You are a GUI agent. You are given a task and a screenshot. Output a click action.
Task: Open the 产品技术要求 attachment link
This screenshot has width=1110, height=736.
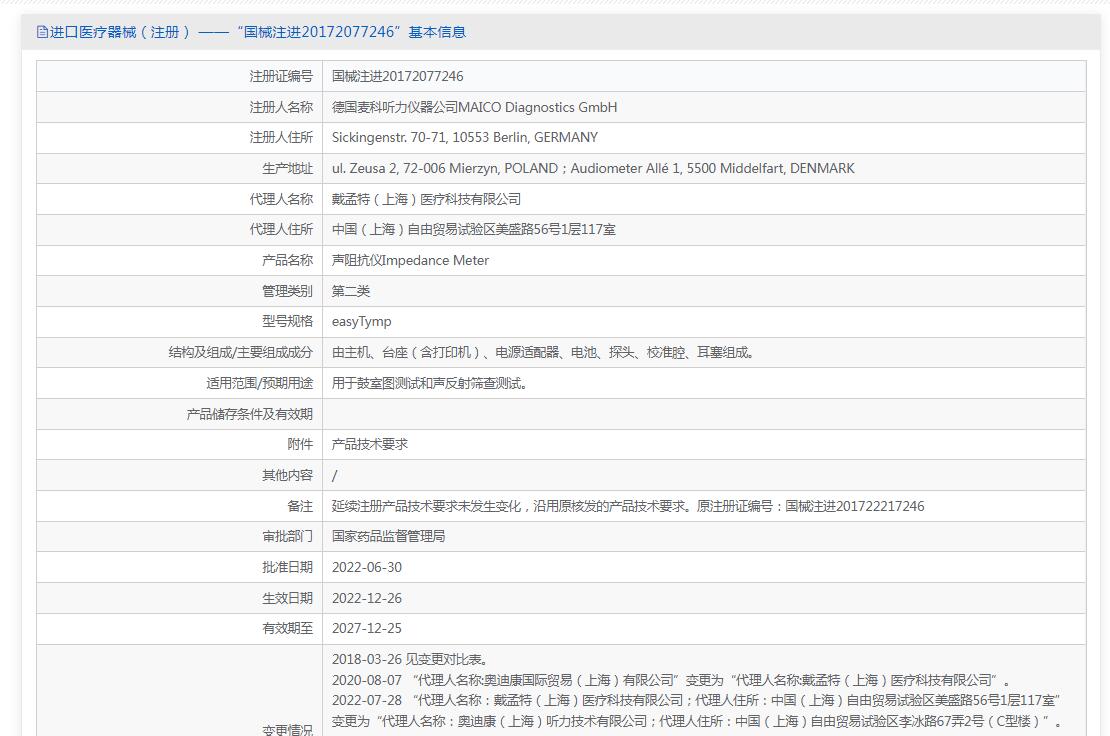pos(370,444)
